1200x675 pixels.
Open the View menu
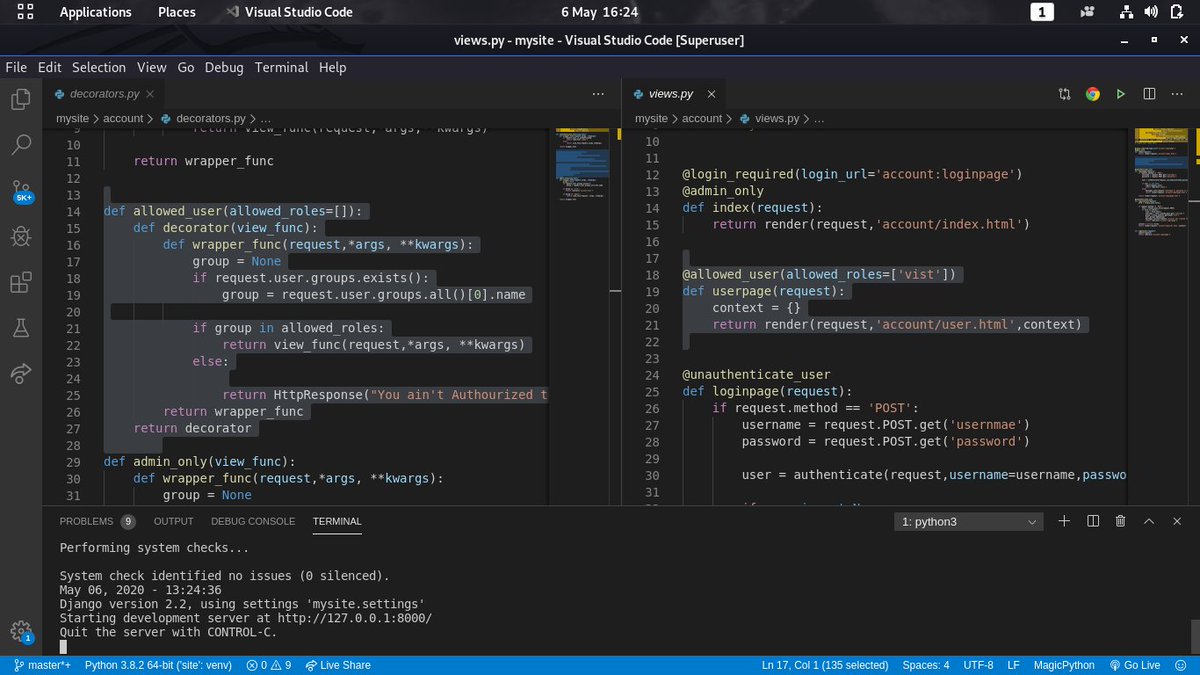point(152,67)
